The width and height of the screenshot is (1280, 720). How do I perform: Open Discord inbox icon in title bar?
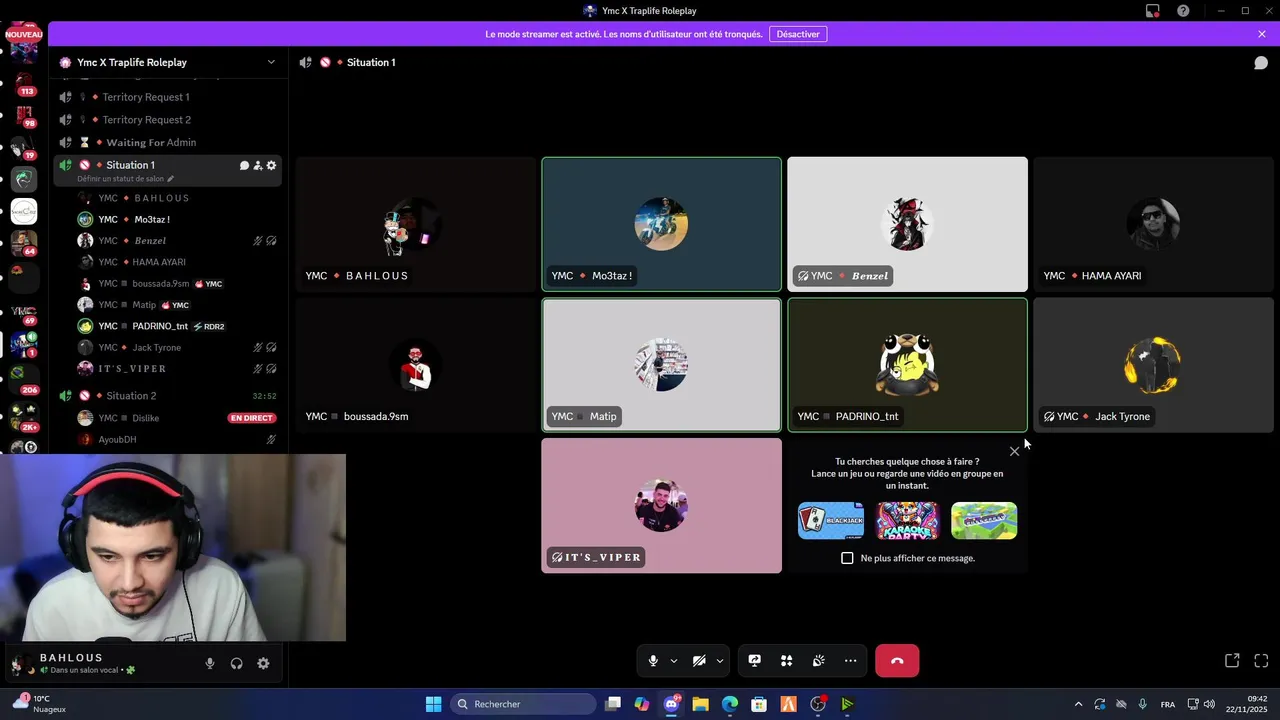tap(1153, 11)
